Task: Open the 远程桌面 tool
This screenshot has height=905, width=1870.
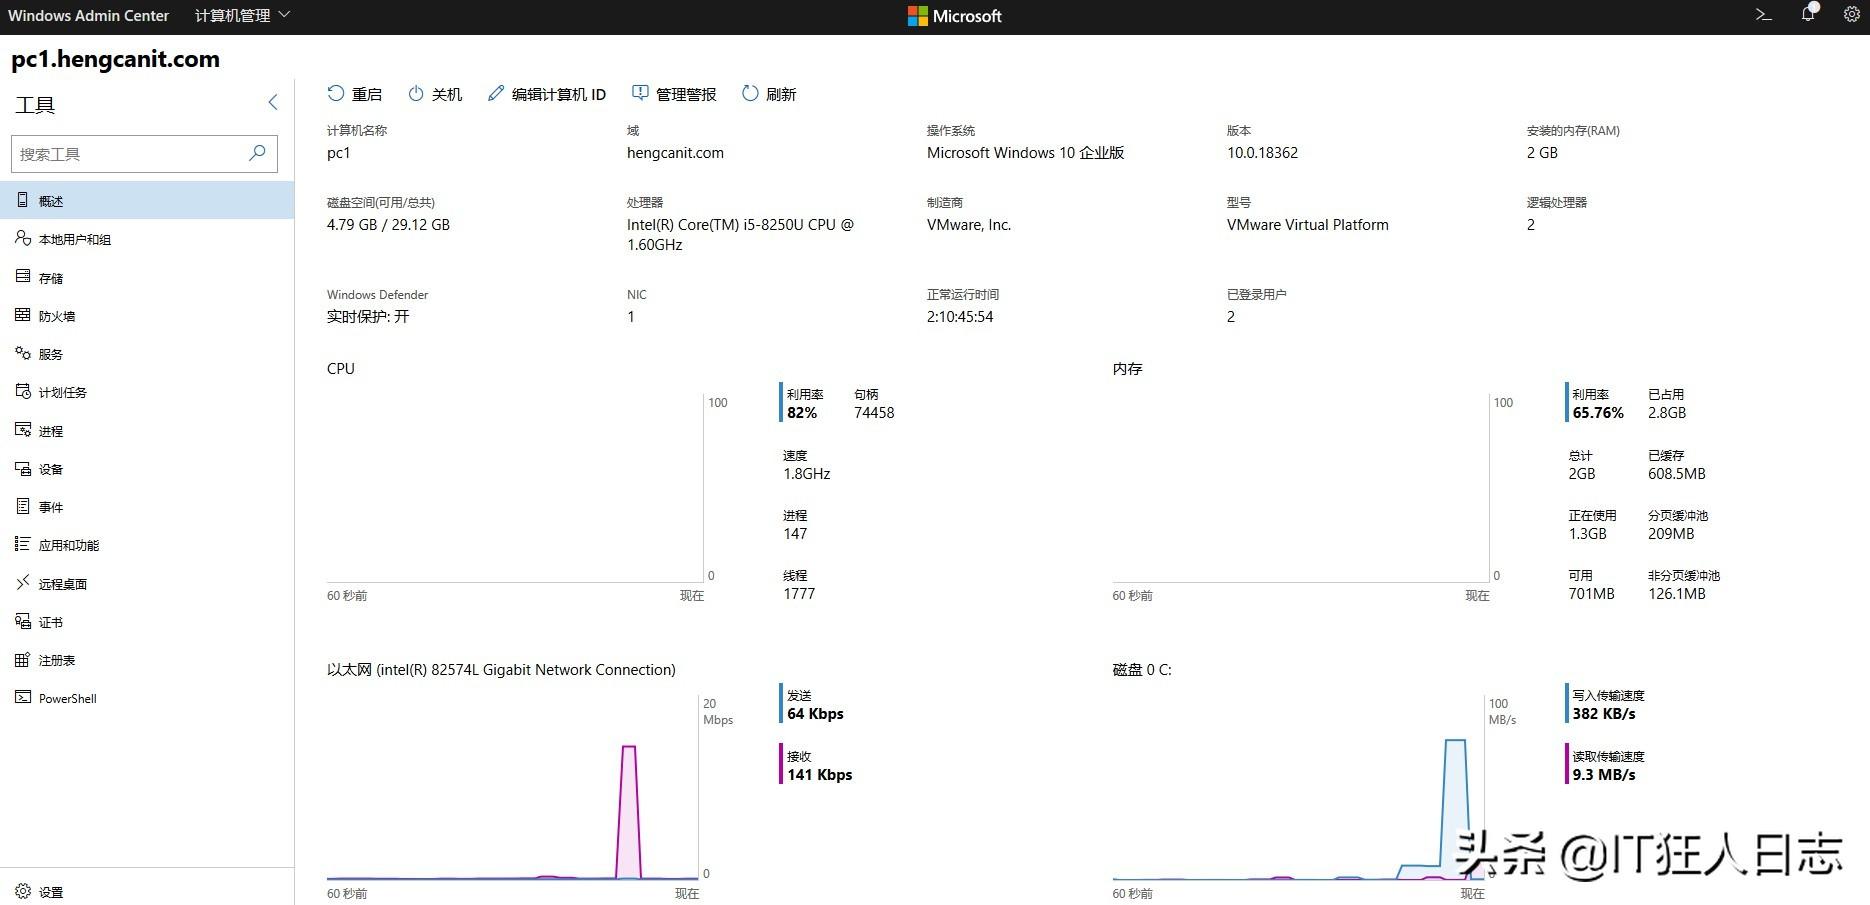Action: click(x=147, y=584)
